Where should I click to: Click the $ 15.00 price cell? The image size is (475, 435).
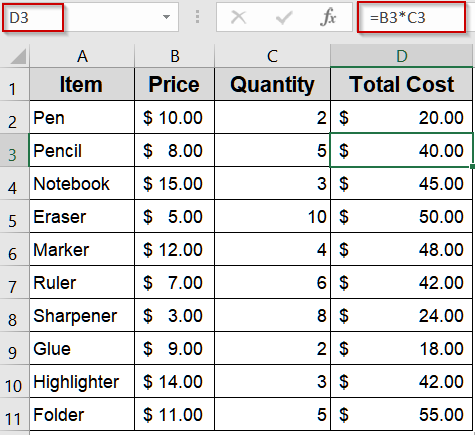pyautogui.click(x=175, y=183)
